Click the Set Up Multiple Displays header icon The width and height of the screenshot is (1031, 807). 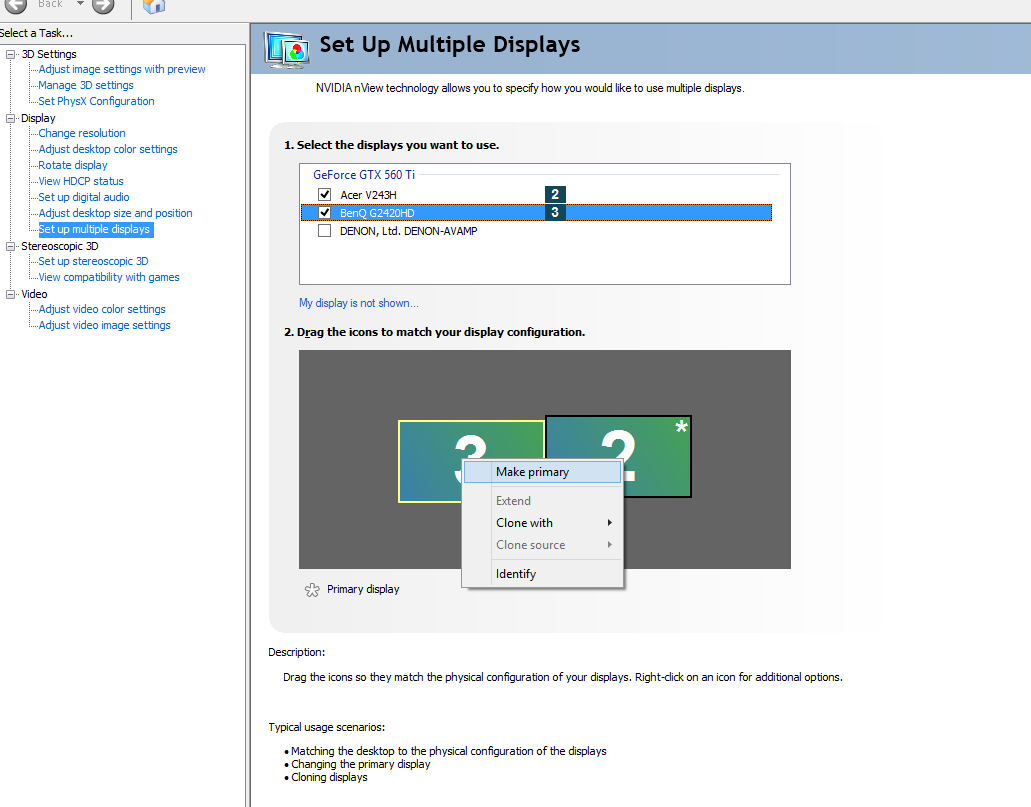pos(287,49)
